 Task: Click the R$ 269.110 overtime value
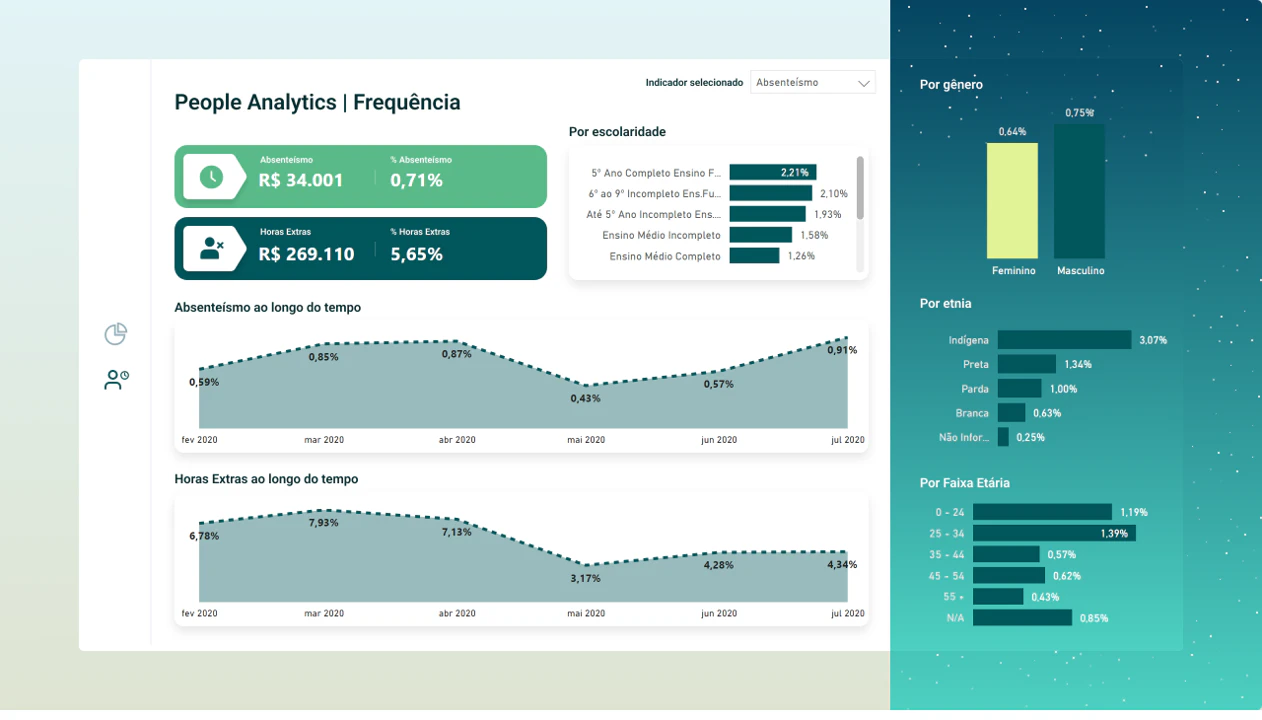pyautogui.click(x=307, y=254)
